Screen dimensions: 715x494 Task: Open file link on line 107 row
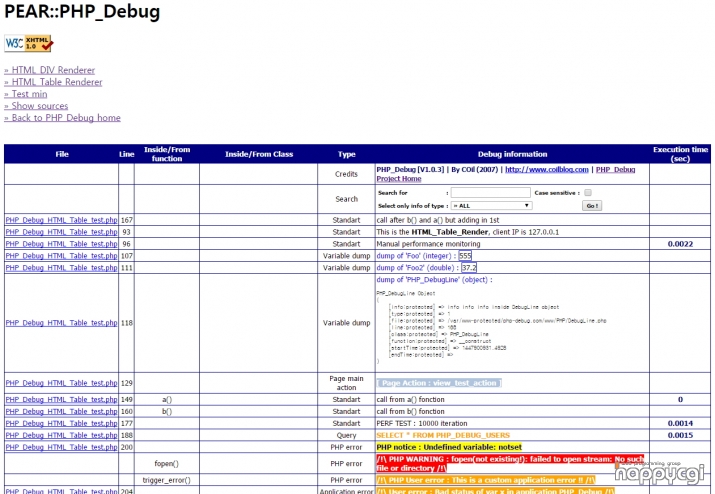[62, 255]
